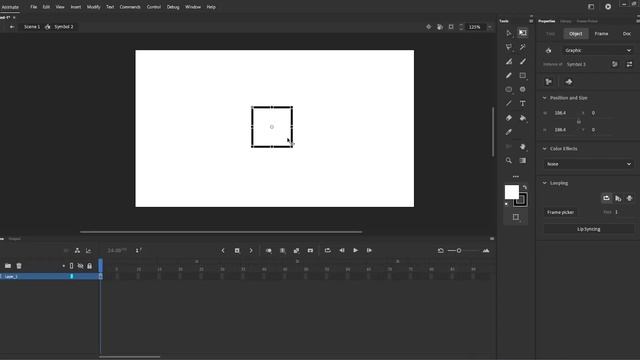Viewport: 640px width, 360px height.
Task: Open the Edit Toolbar three-dots button
Action: (516, 177)
